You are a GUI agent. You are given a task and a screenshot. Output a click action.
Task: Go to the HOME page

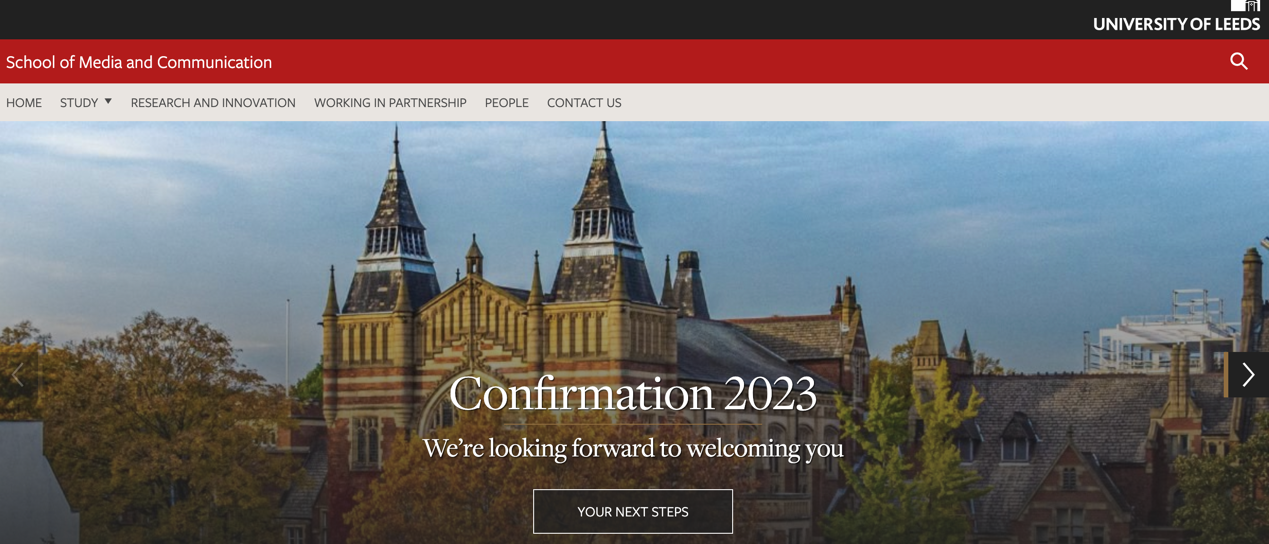click(24, 102)
